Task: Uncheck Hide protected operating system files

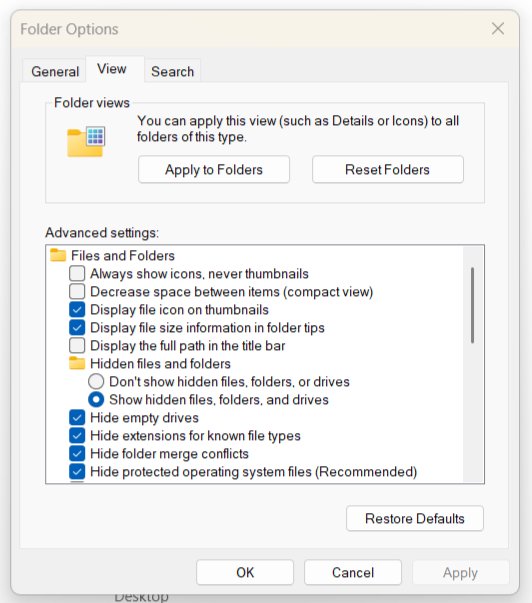Action: (x=77, y=471)
